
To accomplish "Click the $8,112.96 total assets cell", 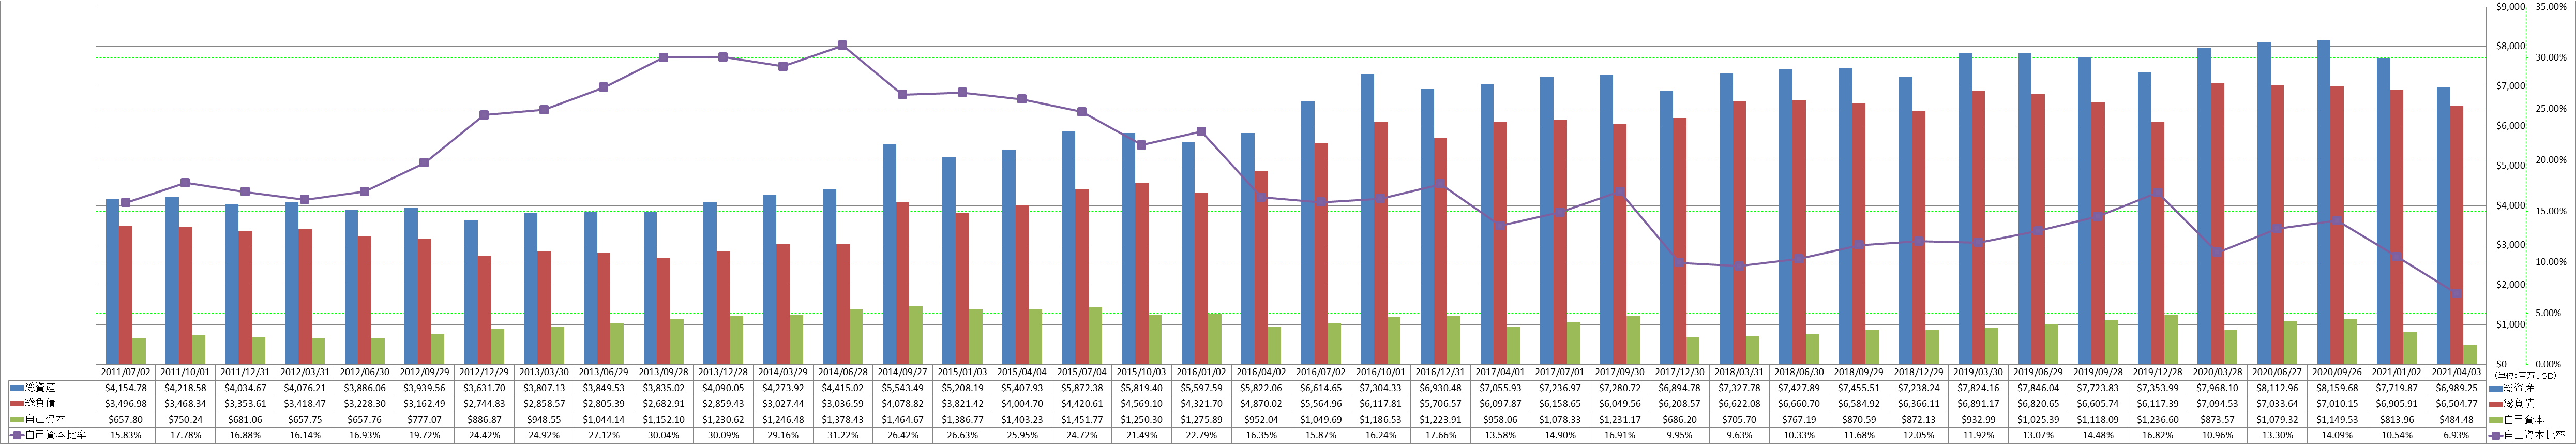I will coord(2277,388).
